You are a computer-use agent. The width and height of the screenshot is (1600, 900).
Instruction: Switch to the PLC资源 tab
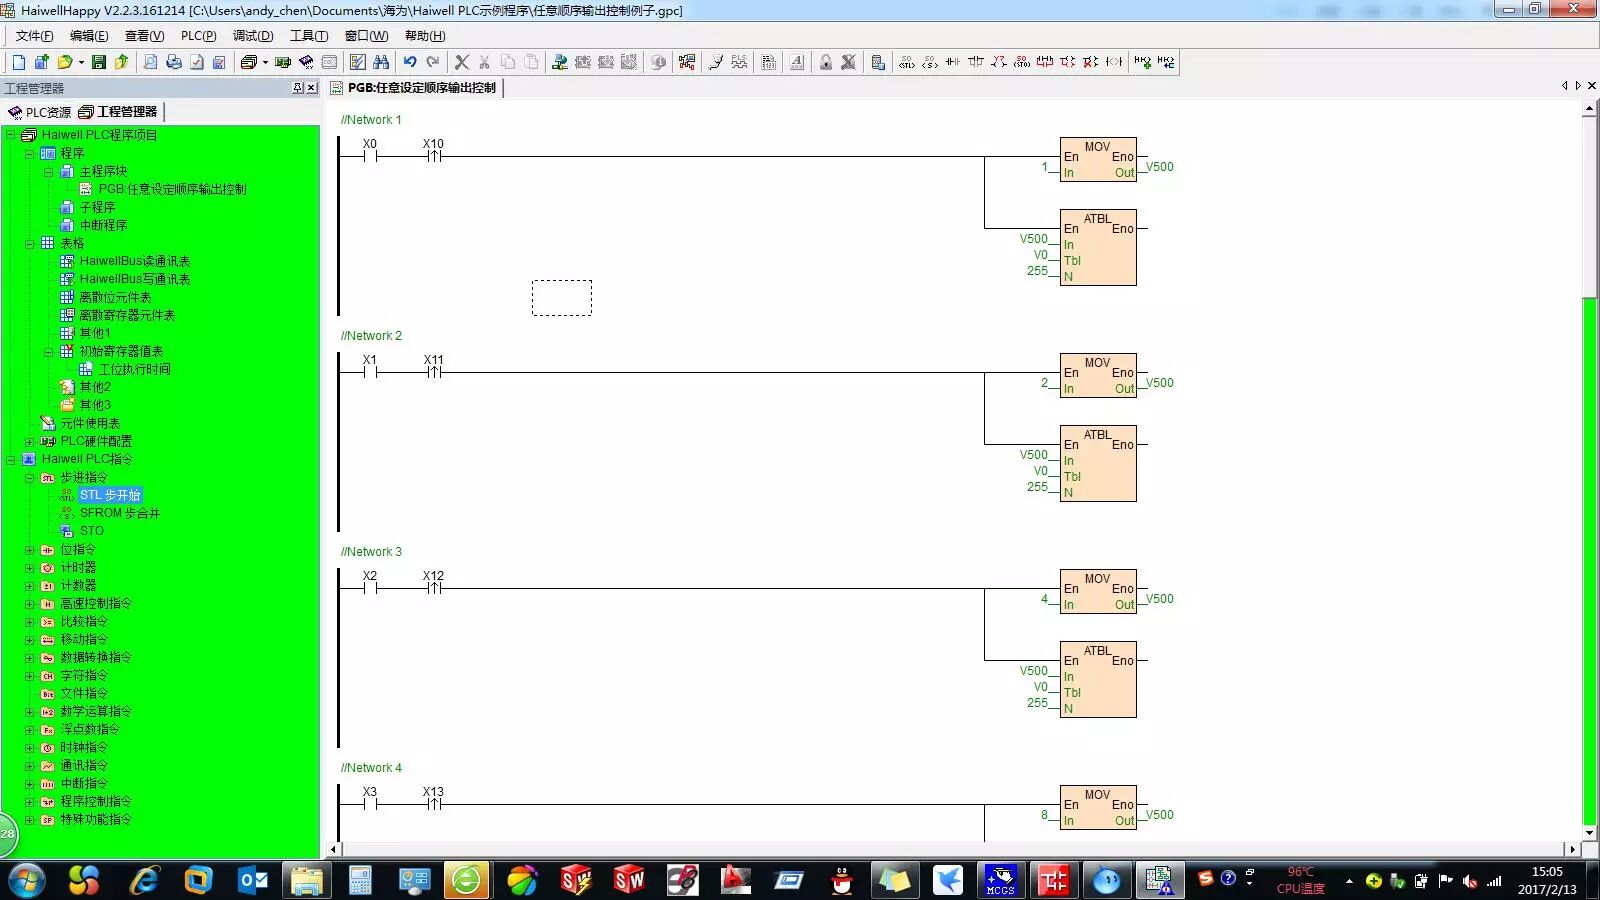tap(40, 112)
